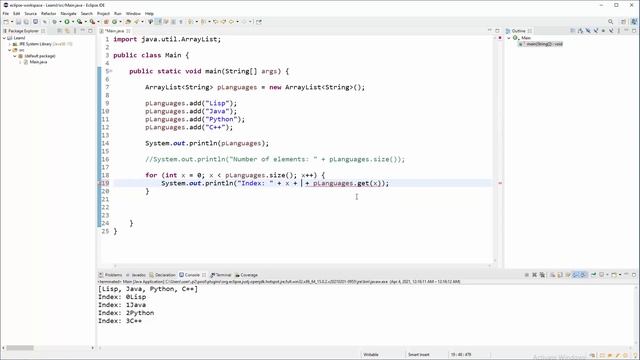Toggle Hide Non-Public Members in Outline

point(603,31)
